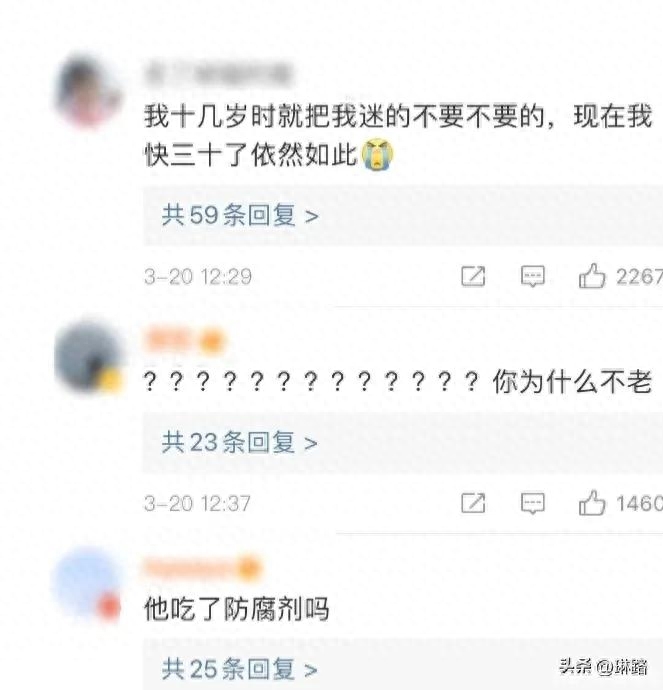The image size is (663, 690).
Task: Open first commenter's avatar profile
Action: 89,91
